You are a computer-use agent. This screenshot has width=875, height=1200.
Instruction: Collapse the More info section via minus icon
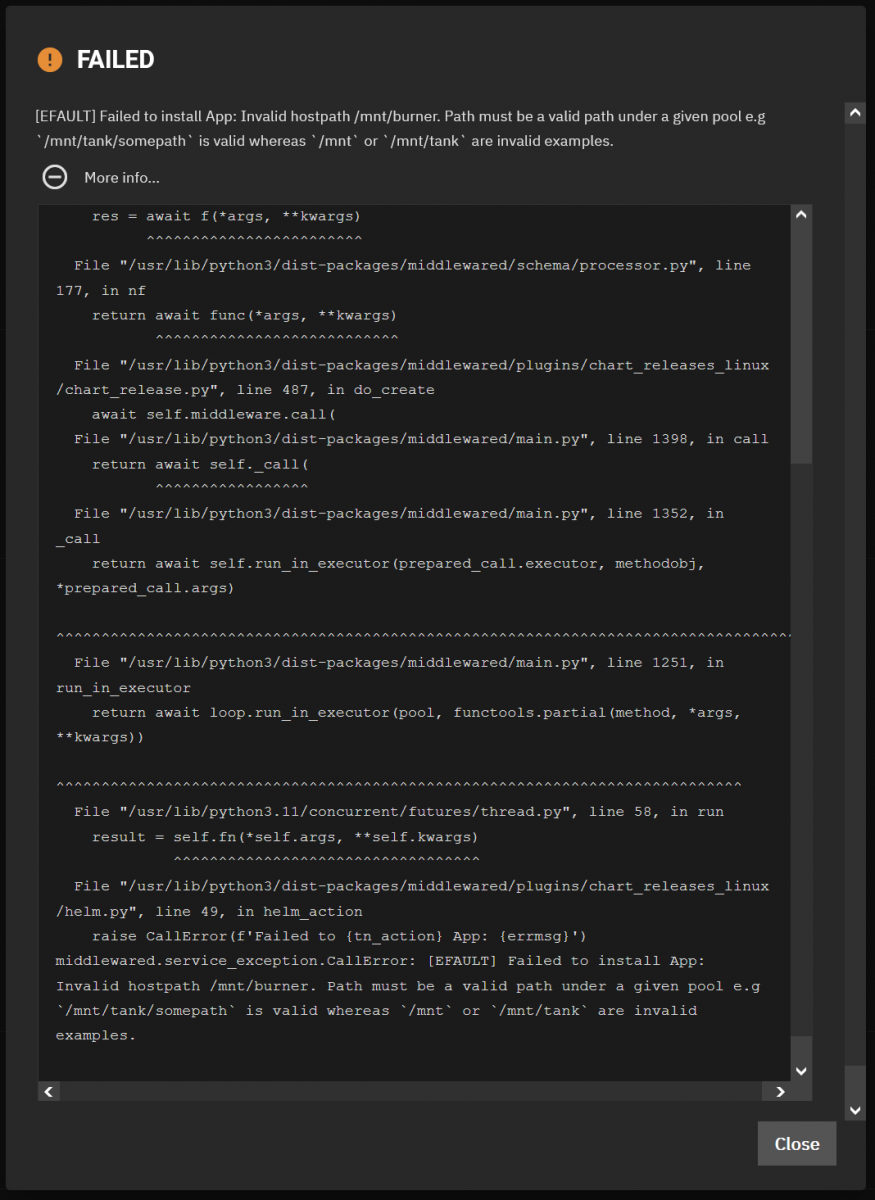click(x=55, y=177)
